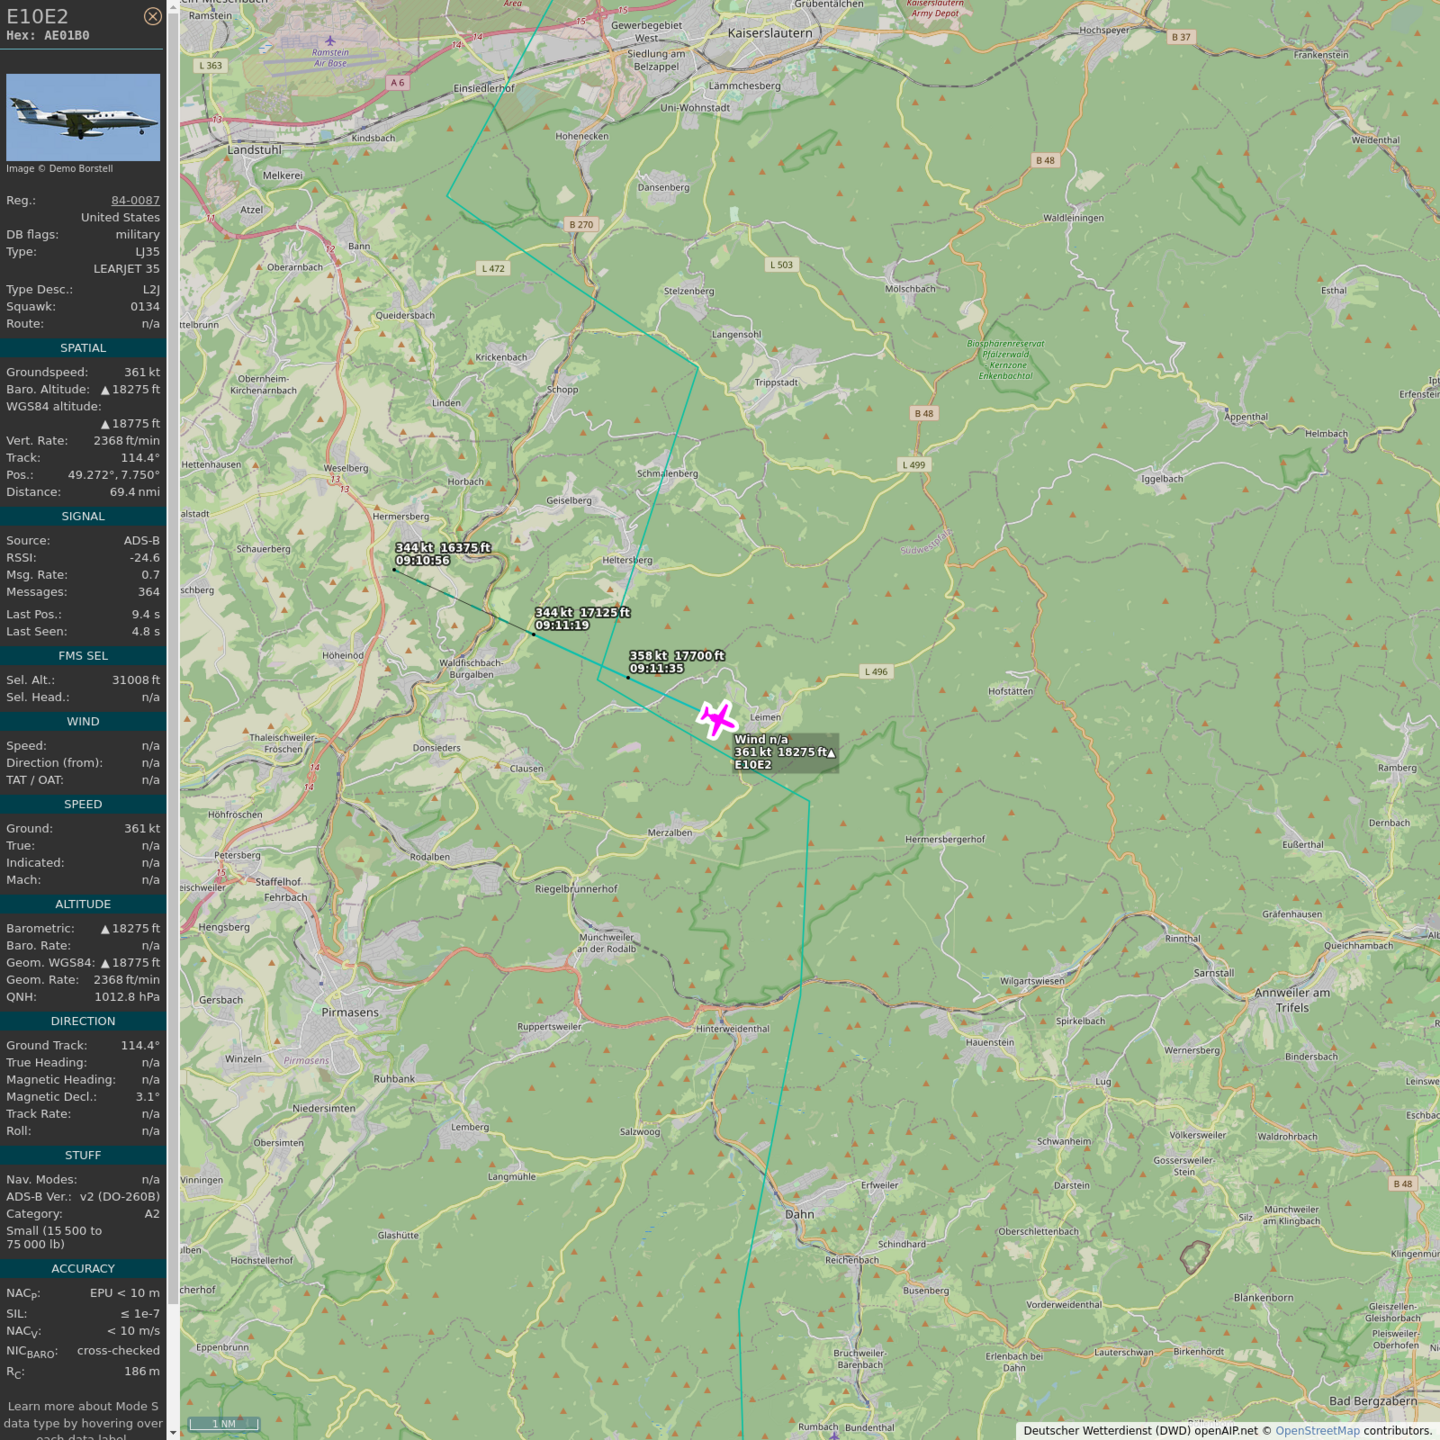Click the L 363 road shield
The width and height of the screenshot is (1440, 1440).
tap(211, 66)
